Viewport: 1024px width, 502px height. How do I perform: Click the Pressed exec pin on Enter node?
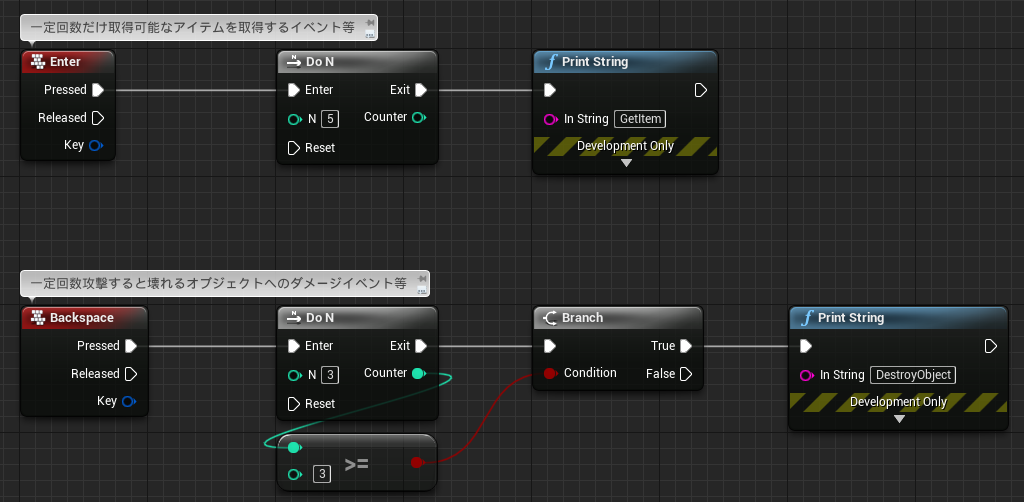[x=97, y=89]
